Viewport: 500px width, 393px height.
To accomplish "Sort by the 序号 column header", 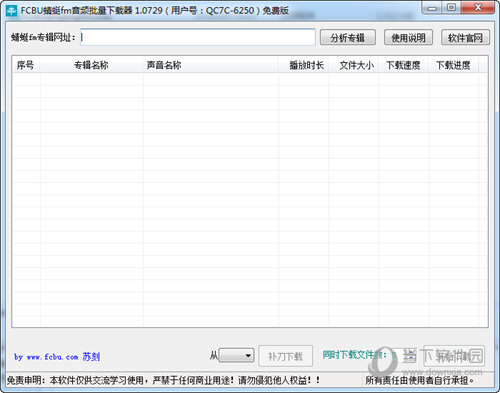I will 26,65.
